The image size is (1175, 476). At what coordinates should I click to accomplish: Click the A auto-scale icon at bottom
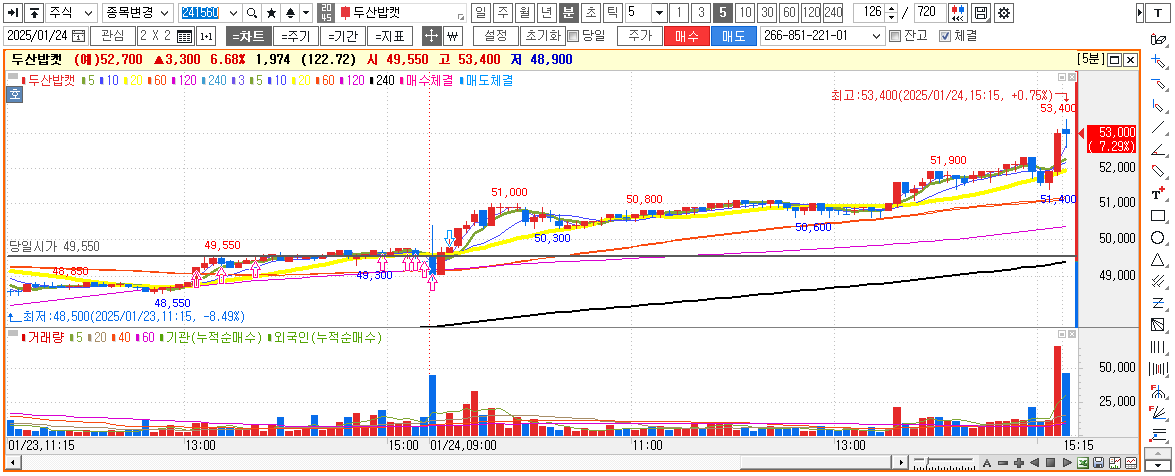coord(988,463)
